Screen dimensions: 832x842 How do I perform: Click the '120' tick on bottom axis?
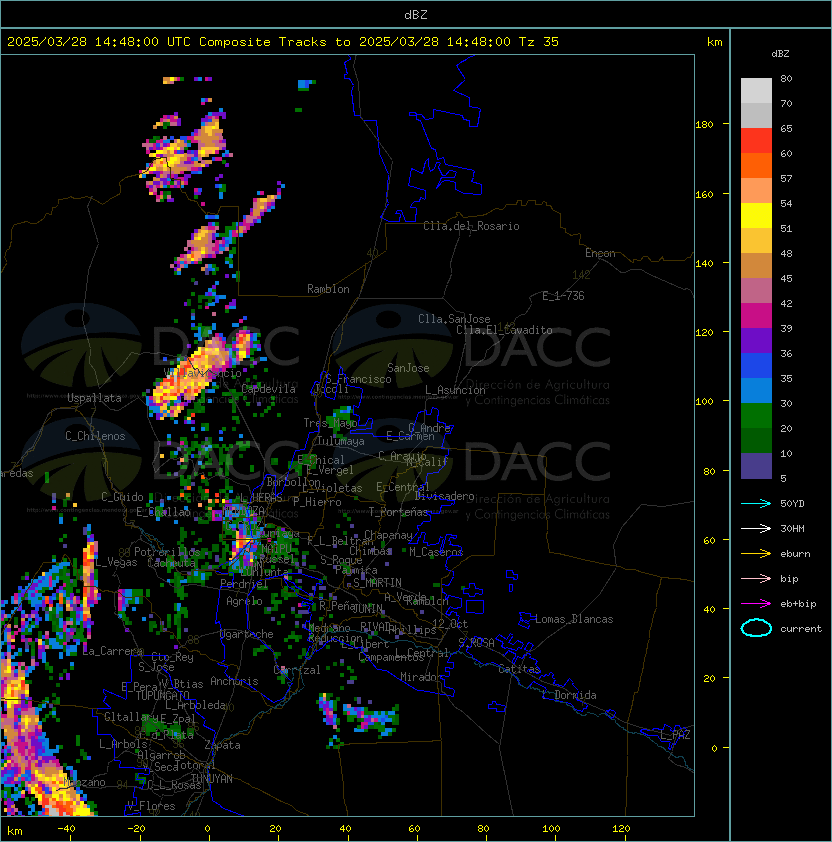point(621,829)
